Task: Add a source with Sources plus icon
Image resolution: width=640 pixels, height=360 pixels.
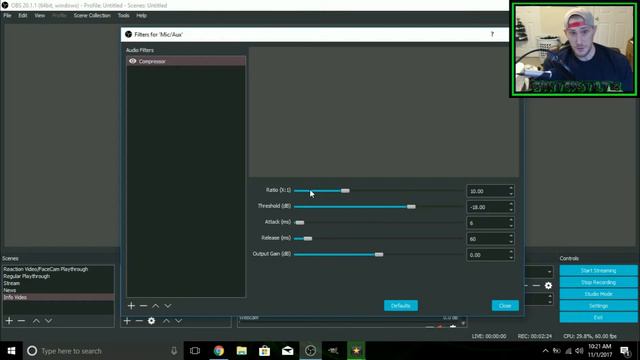Action: pos(127,321)
